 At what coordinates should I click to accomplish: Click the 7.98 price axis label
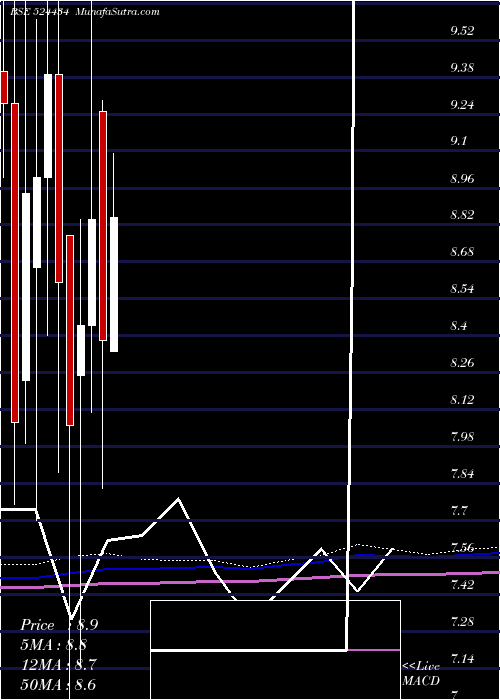tap(462, 437)
